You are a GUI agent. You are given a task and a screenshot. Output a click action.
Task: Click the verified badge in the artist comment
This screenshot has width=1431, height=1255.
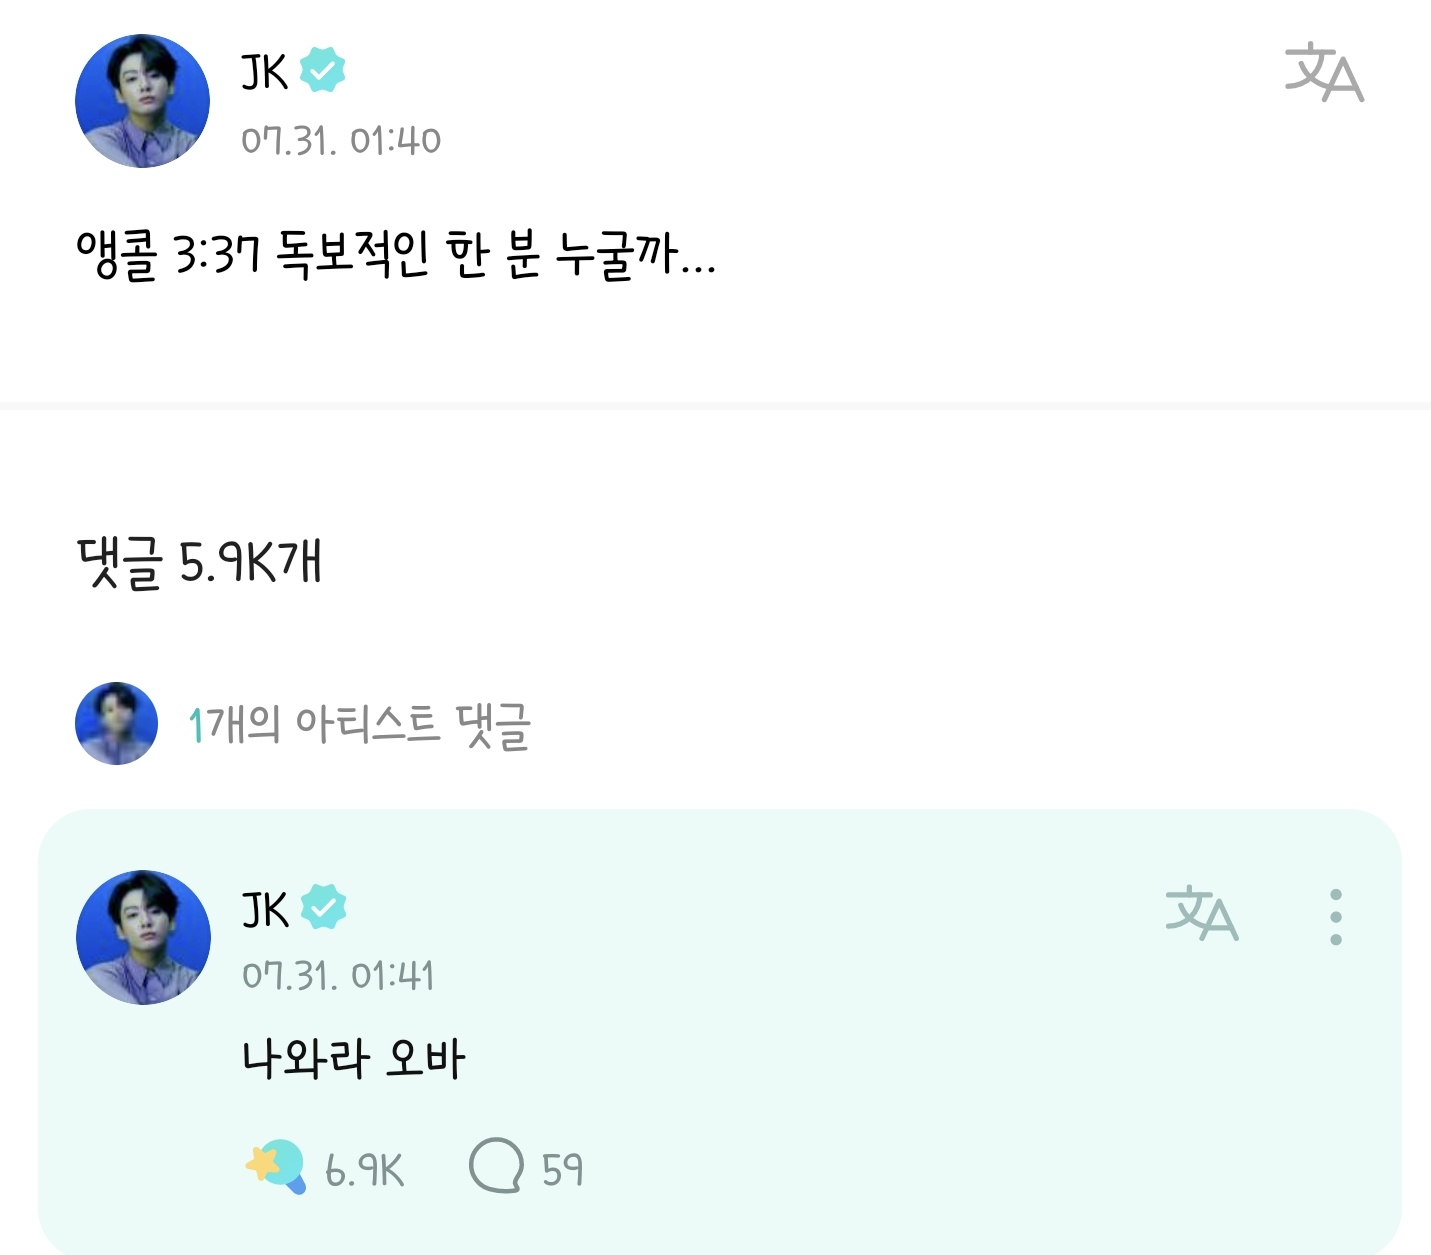coord(323,907)
